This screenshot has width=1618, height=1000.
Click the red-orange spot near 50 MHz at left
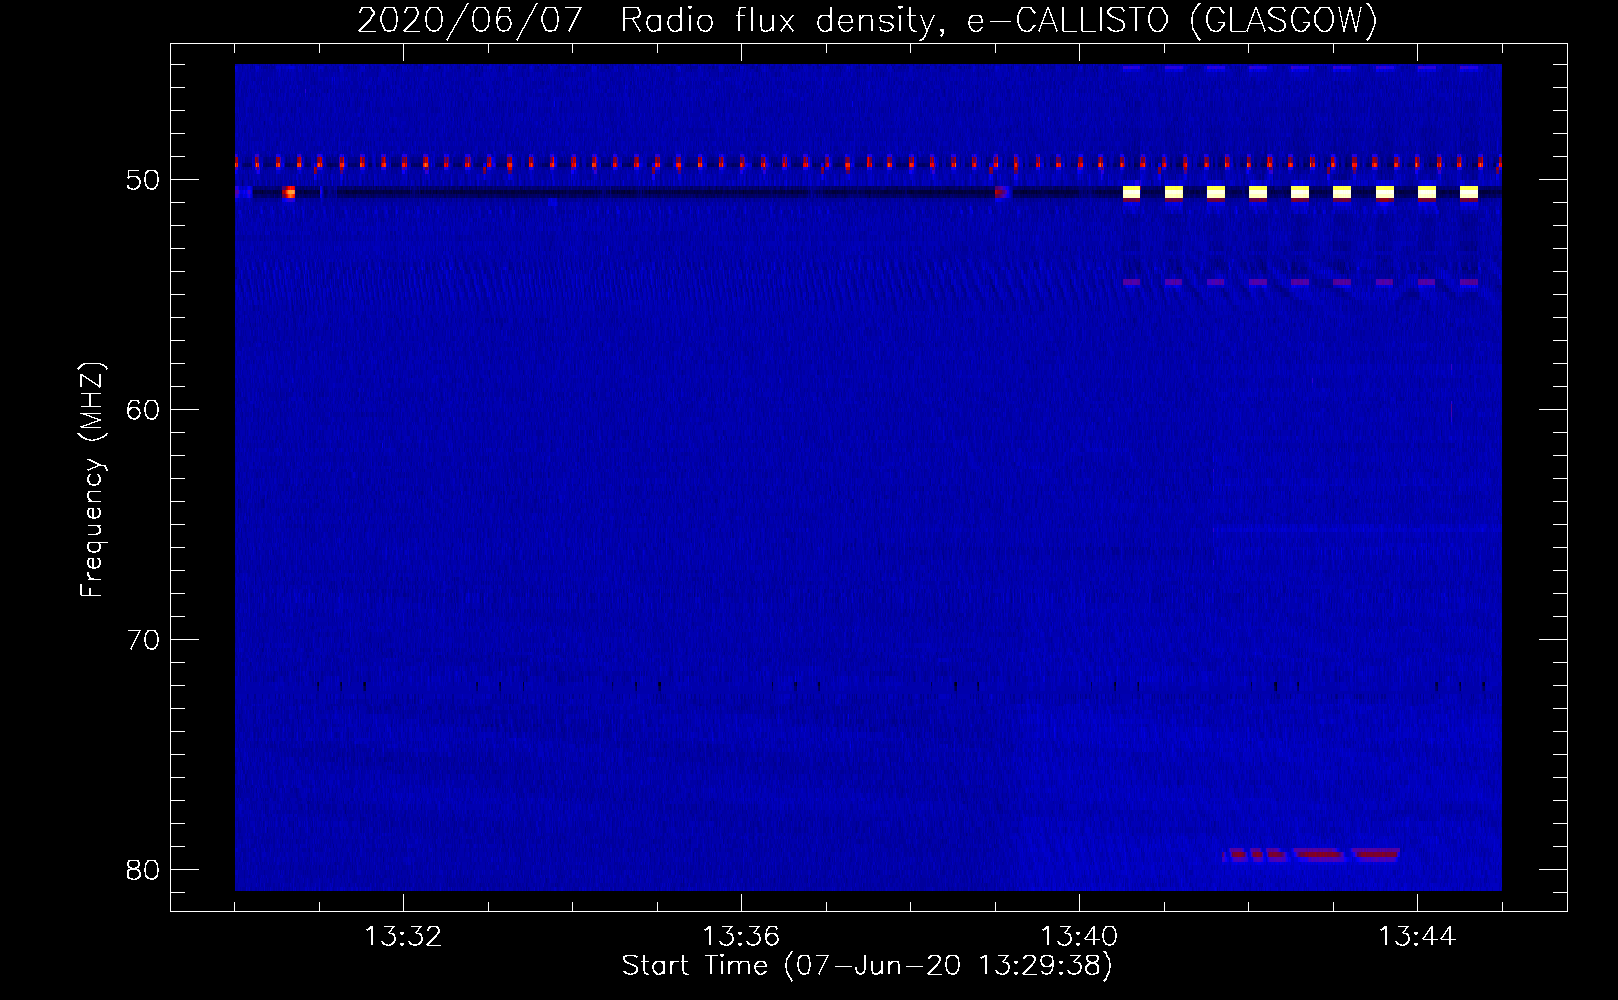point(289,192)
